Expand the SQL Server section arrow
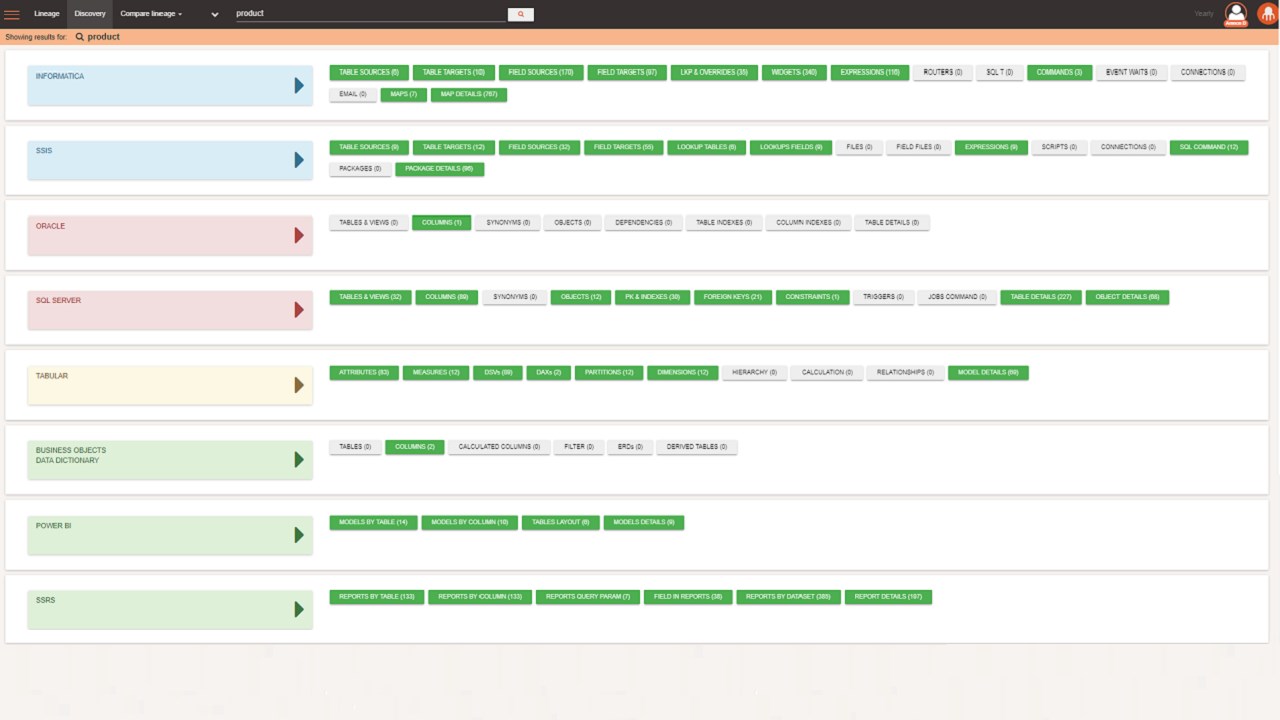This screenshot has height=720, width=1280. tap(299, 310)
